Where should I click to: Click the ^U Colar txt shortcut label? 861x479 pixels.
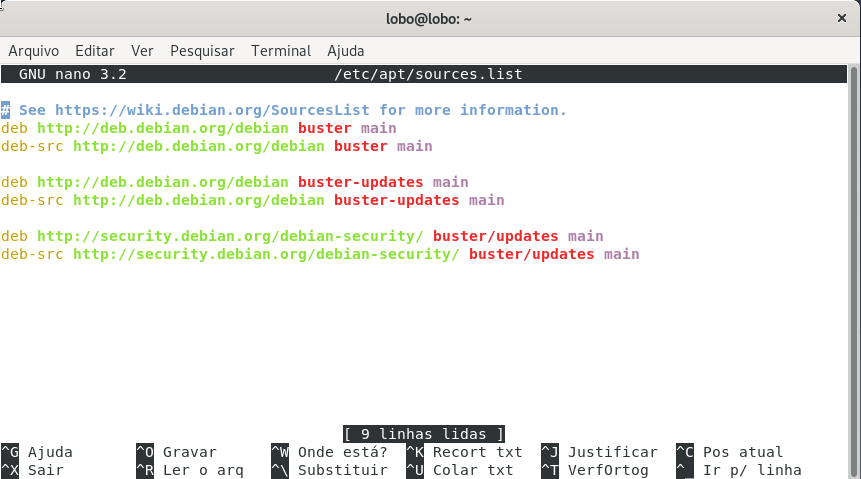tap(460, 470)
